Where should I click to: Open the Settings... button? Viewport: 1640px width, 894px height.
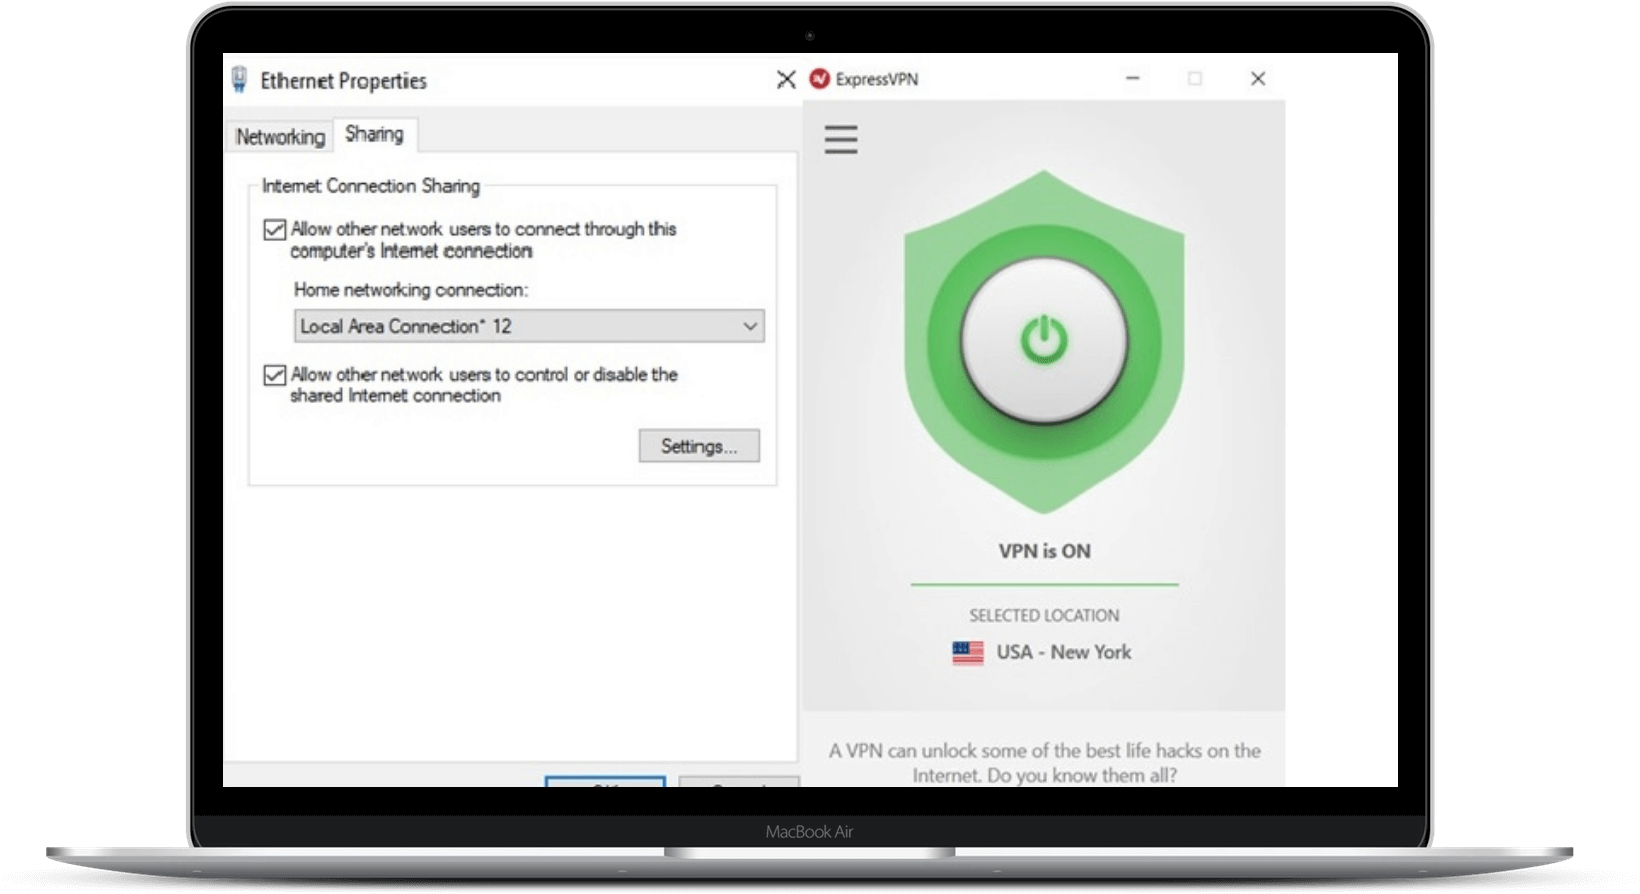click(x=699, y=446)
